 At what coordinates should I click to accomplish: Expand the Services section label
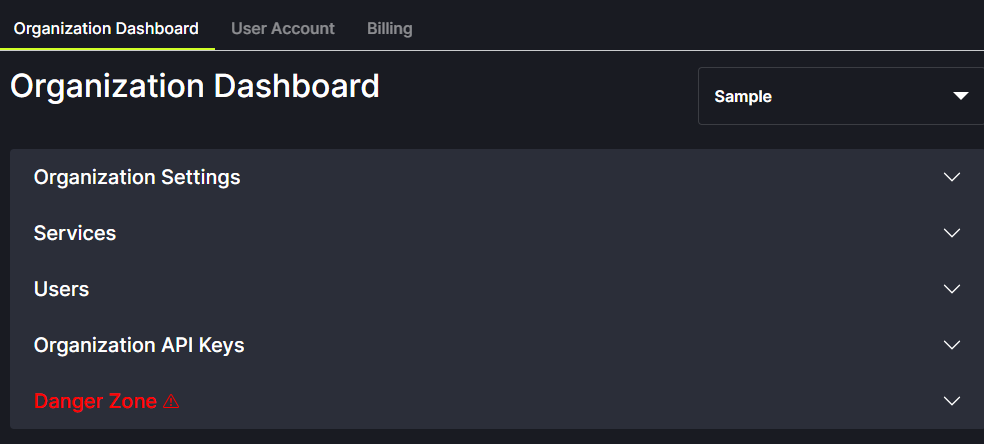tap(75, 233)
